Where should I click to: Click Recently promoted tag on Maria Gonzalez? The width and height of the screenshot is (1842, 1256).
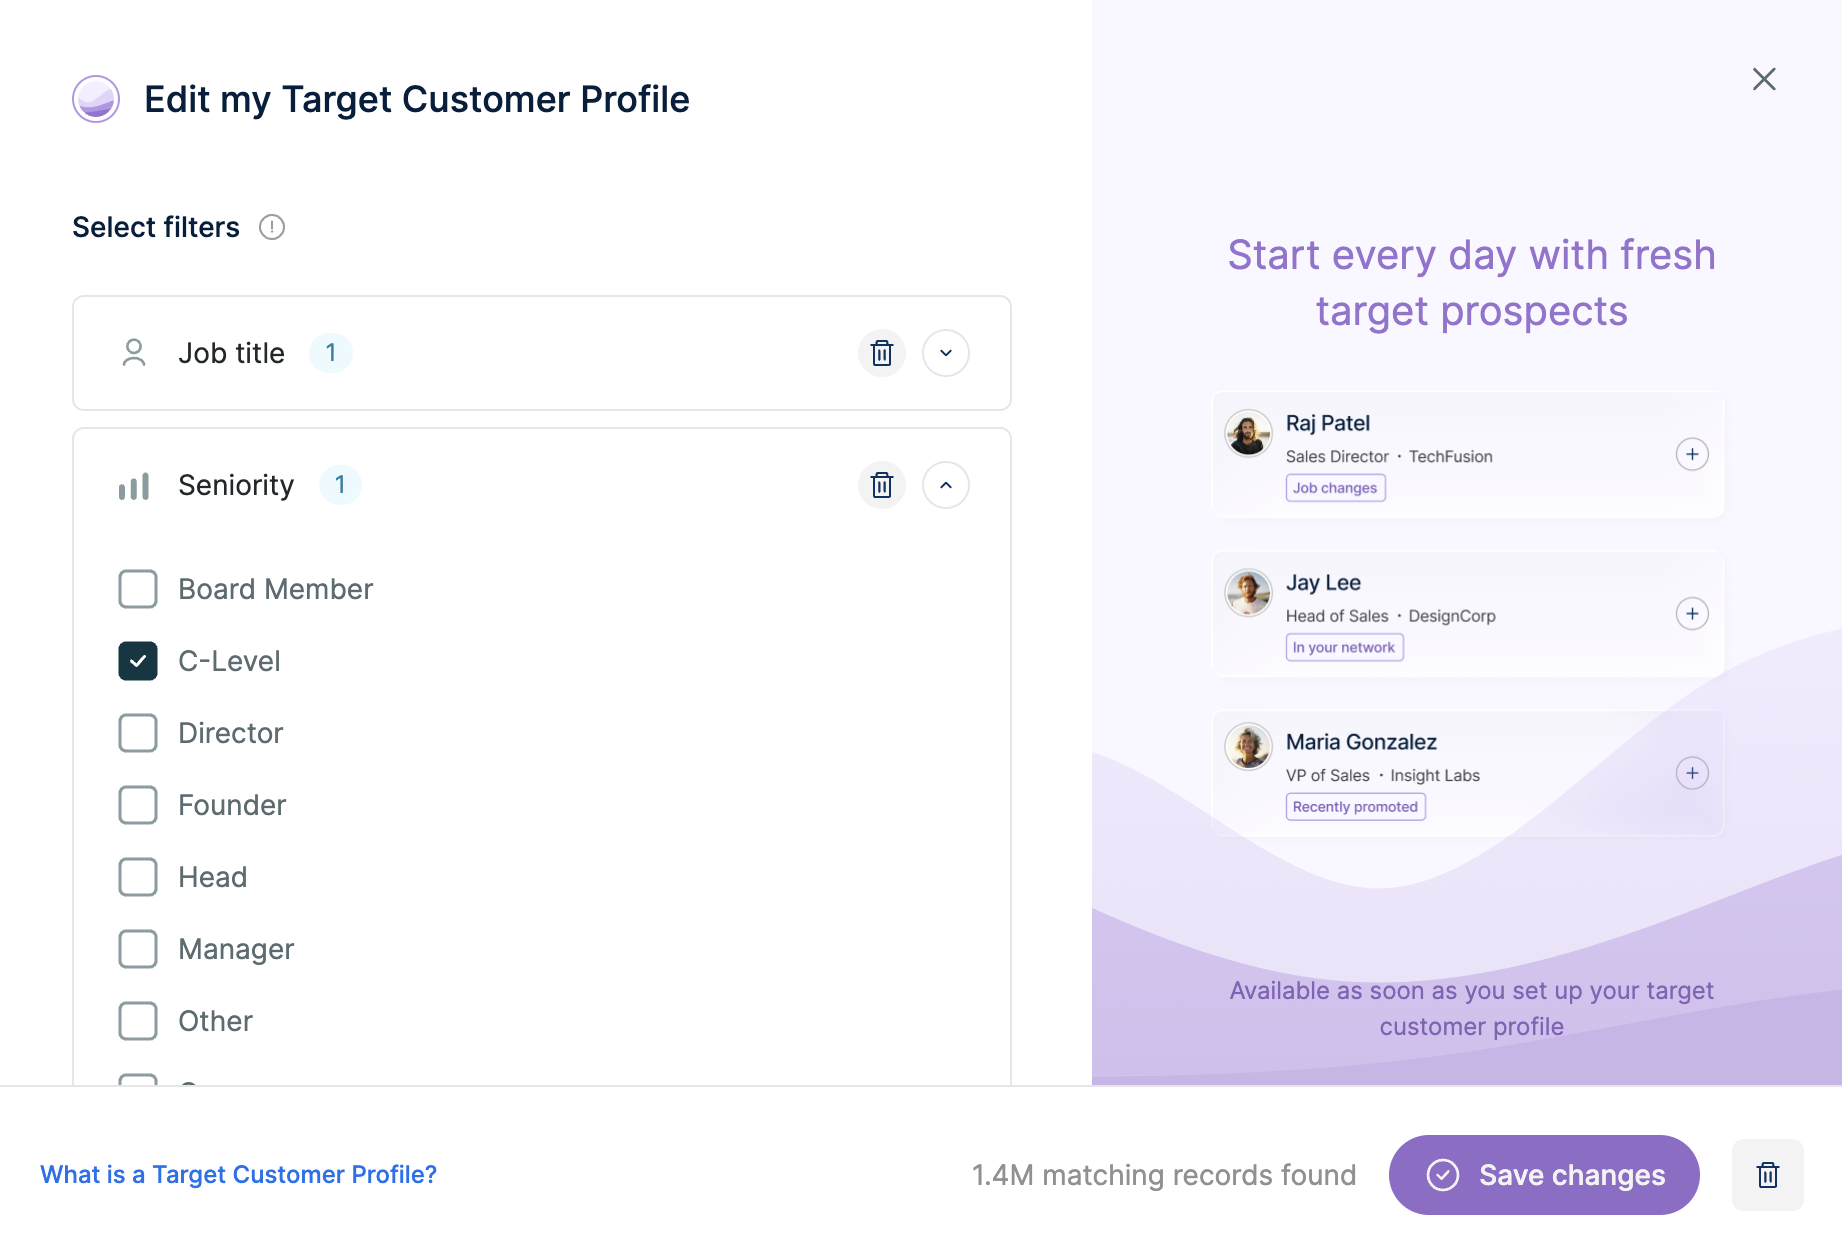(x=1355, y=807)
